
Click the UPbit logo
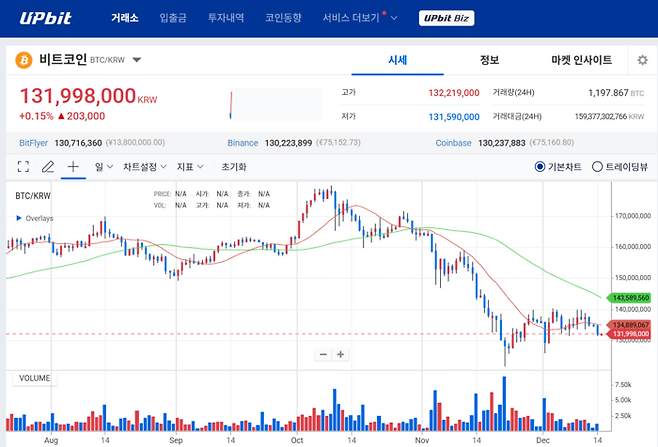click(45, 18)
